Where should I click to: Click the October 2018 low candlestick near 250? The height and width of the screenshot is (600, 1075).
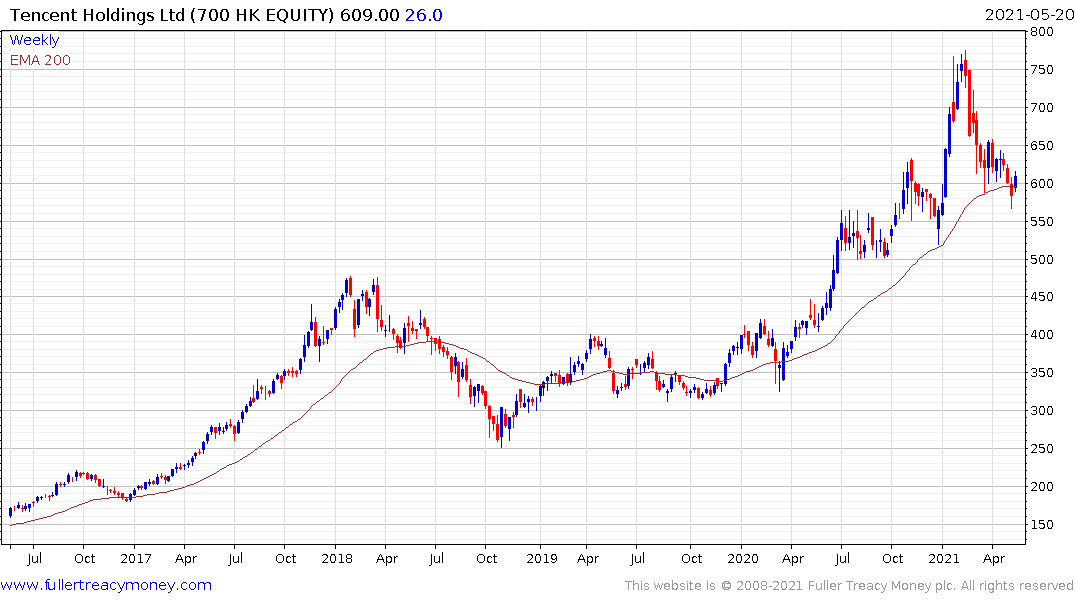pos(502,427)
